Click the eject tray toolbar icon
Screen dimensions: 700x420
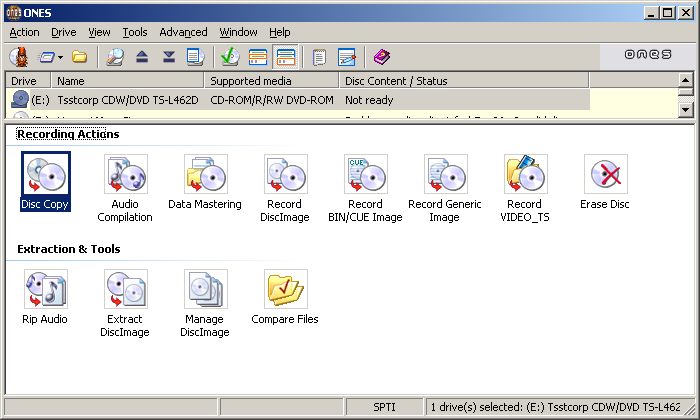click(x=142, y=57)
